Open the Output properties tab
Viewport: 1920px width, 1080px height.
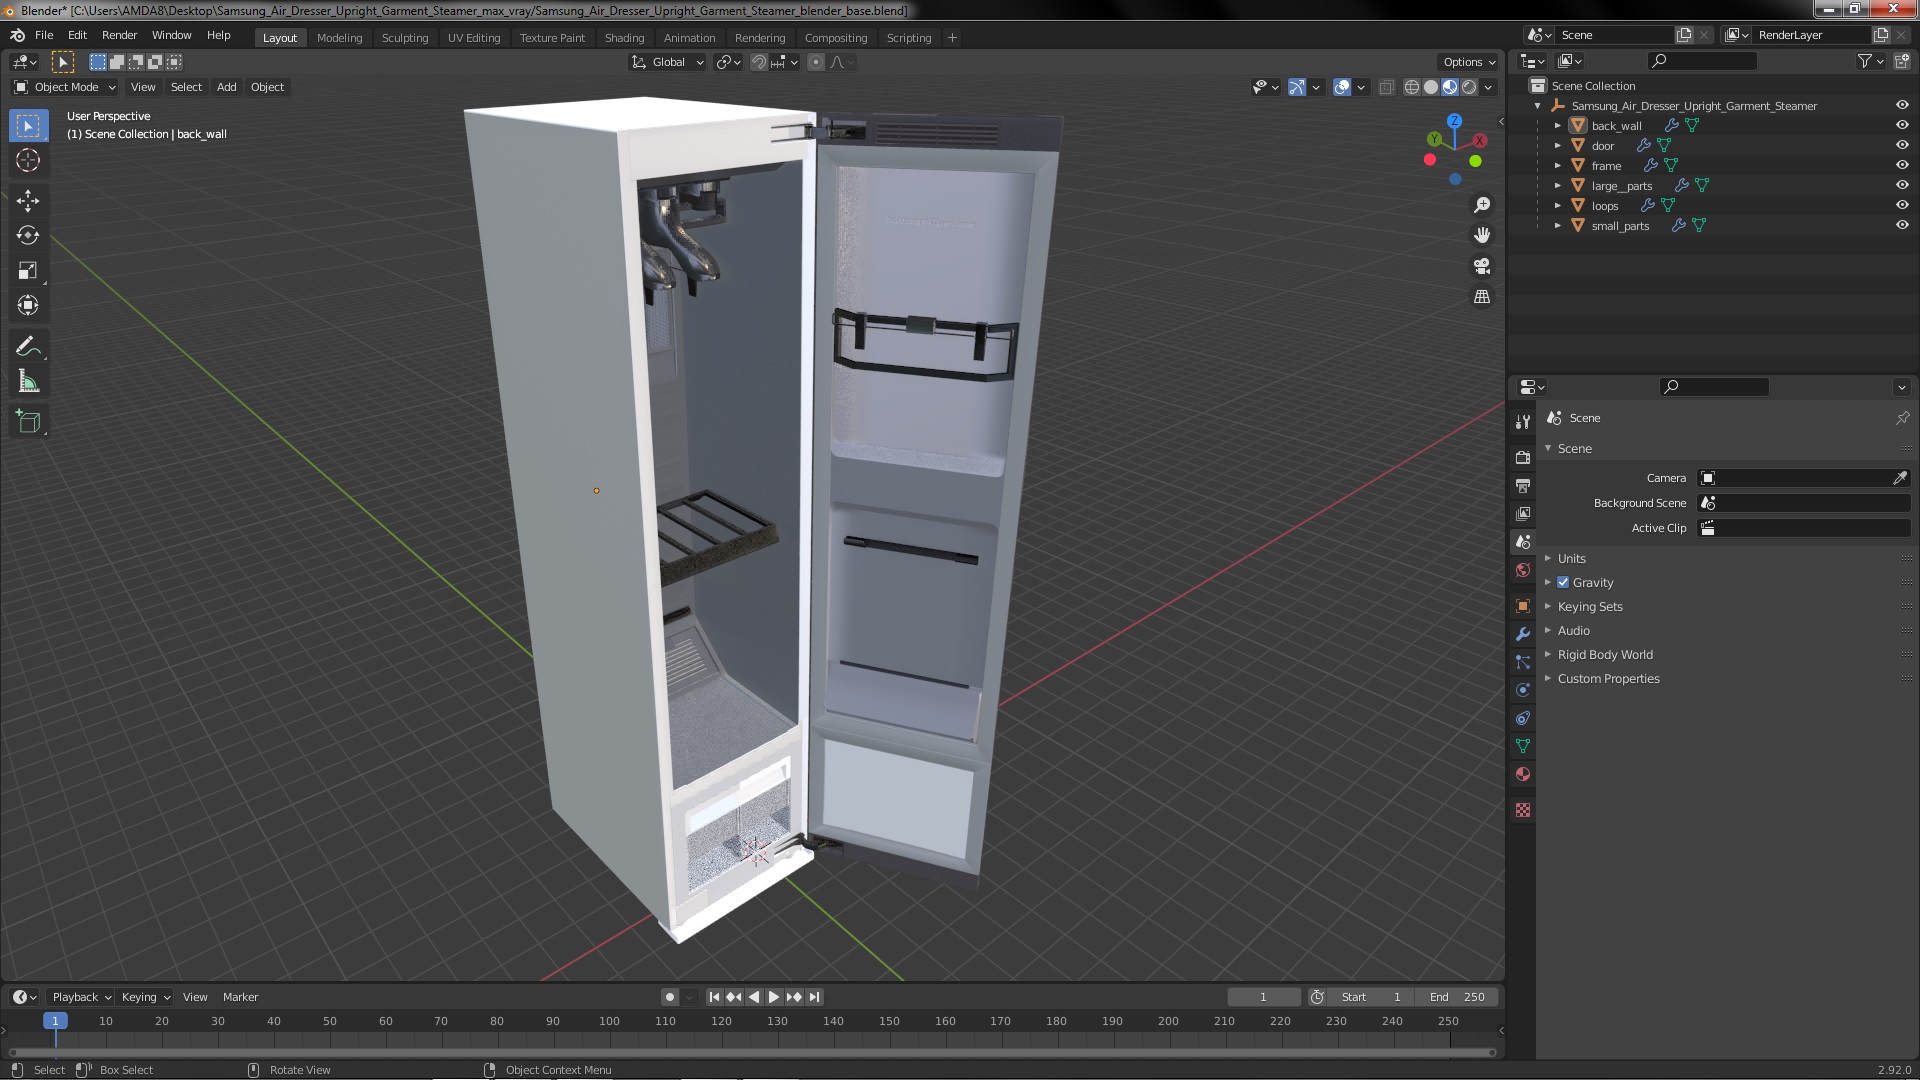click(1523, 486)
